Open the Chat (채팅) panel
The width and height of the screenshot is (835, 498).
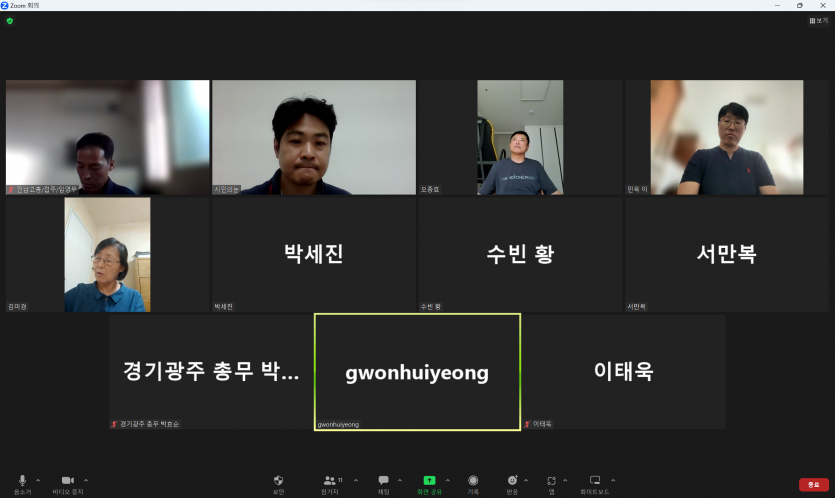click(383, 481)
